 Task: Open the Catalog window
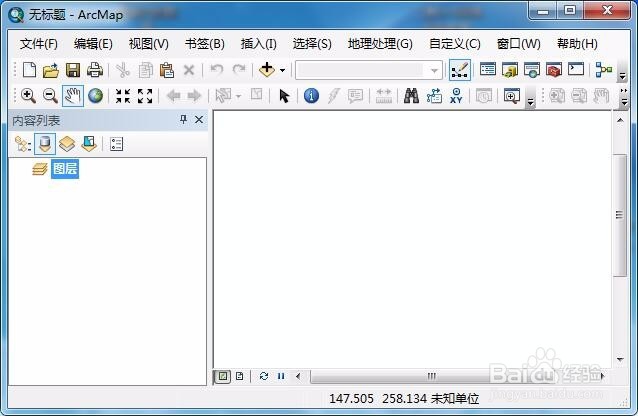pos(509,70)
